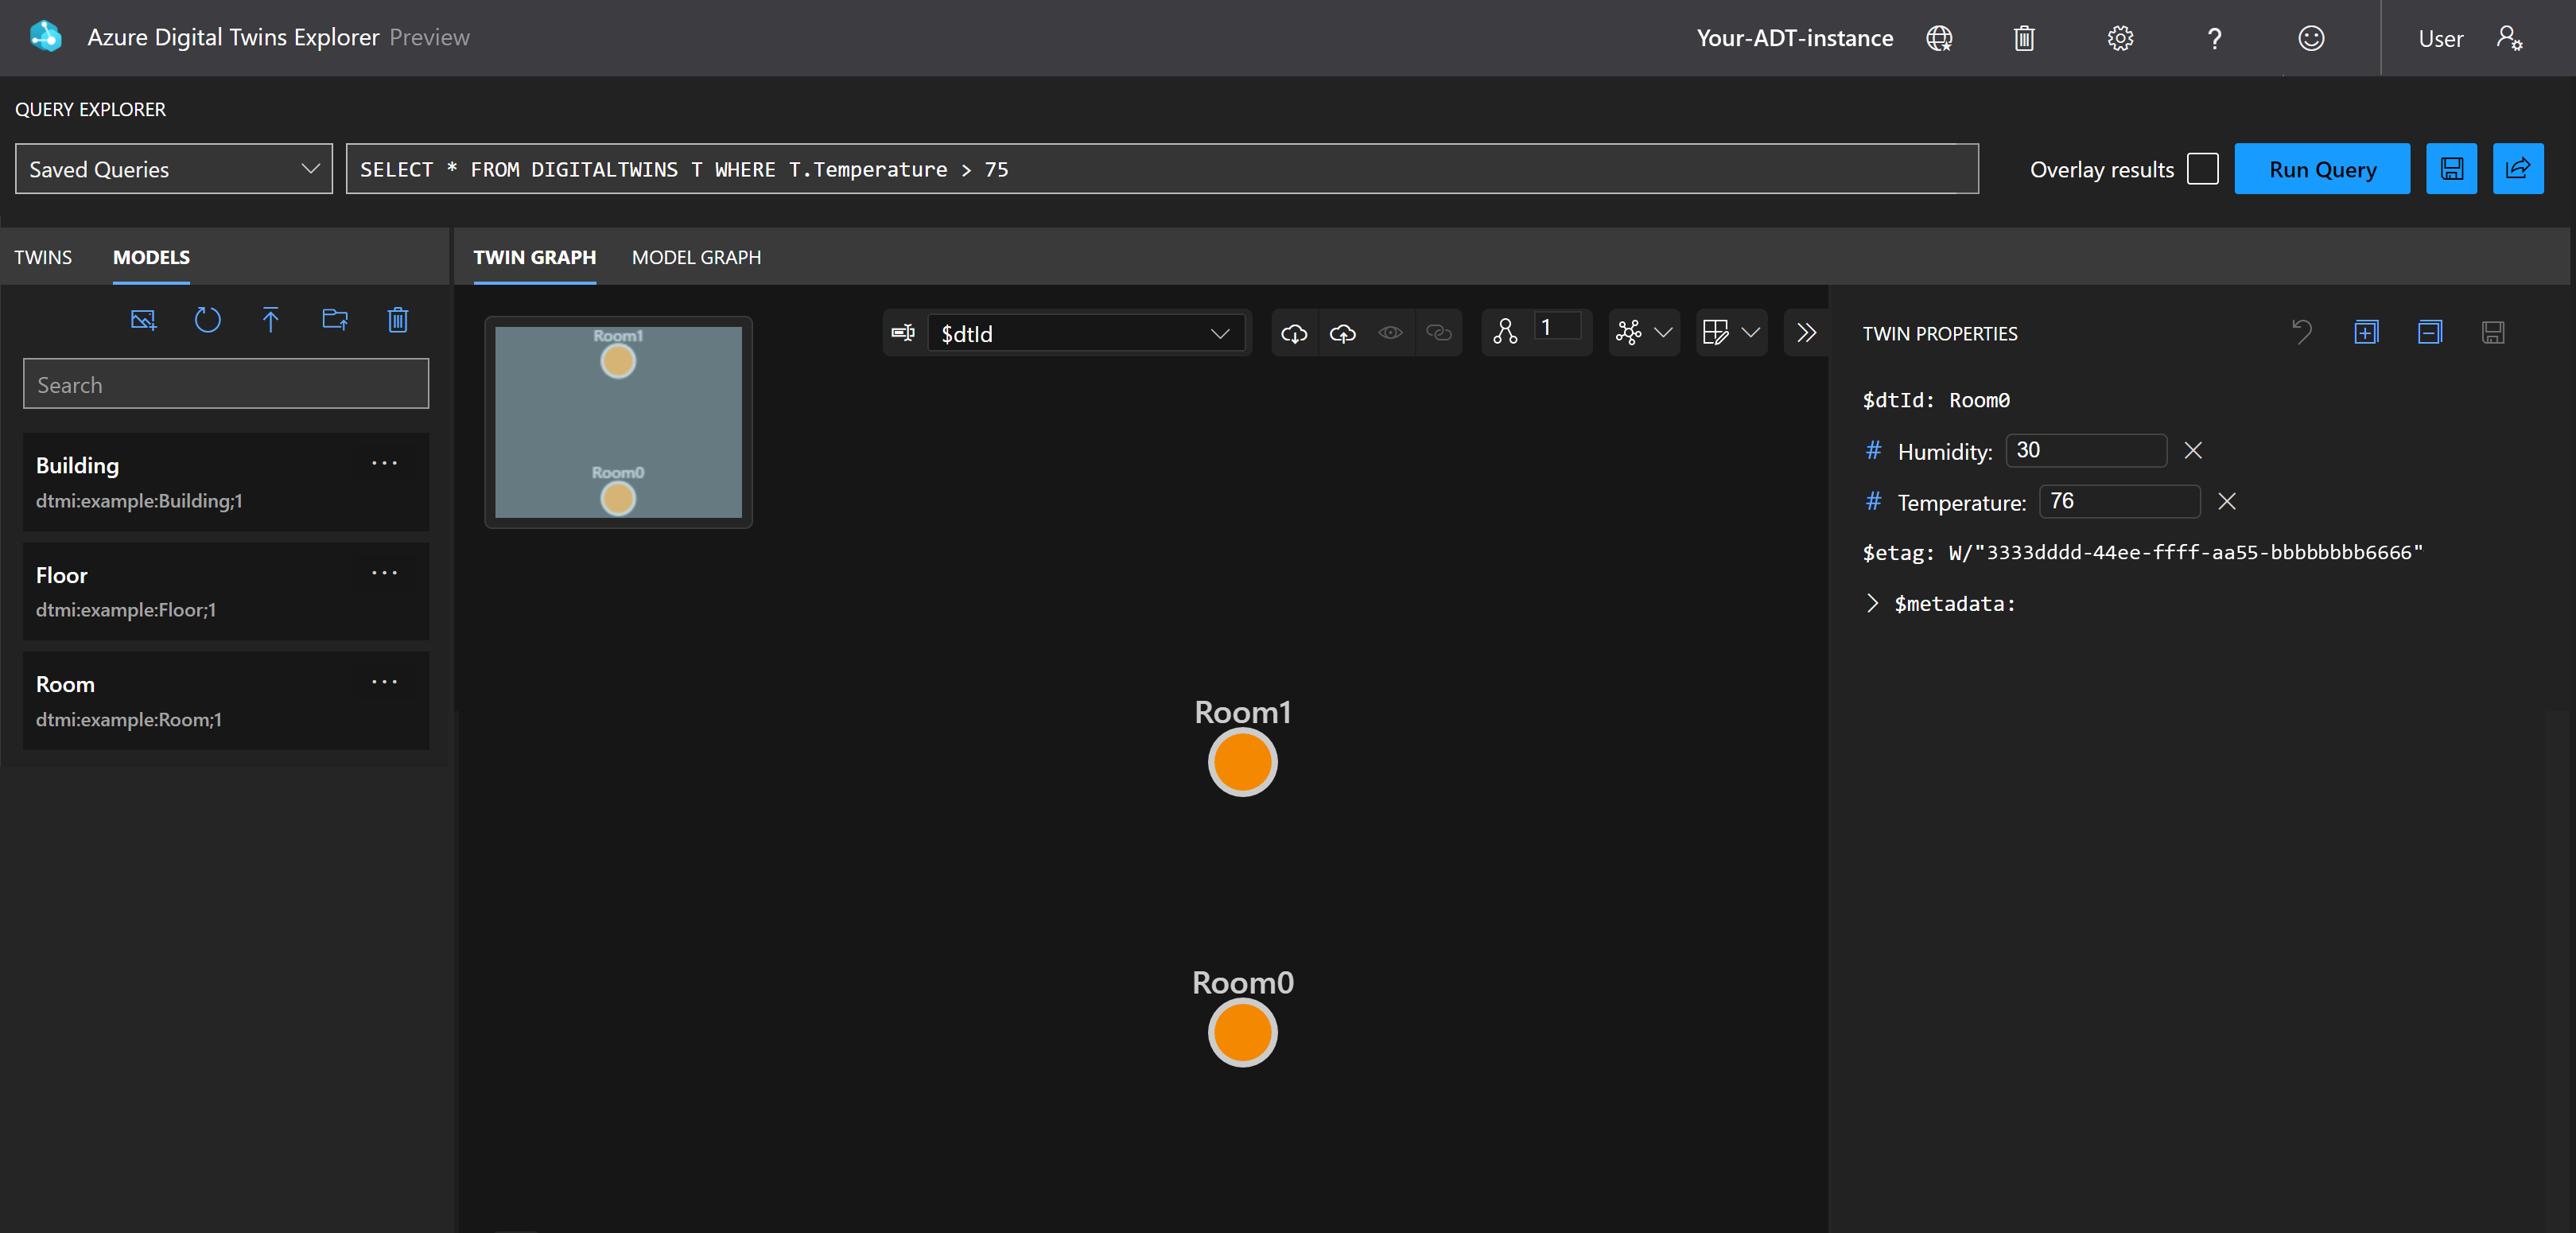Image resolution: width=2576 pixels, height=1233 pixels.
Task: Save the current query with disk icon
Action: pos(2451,168)
